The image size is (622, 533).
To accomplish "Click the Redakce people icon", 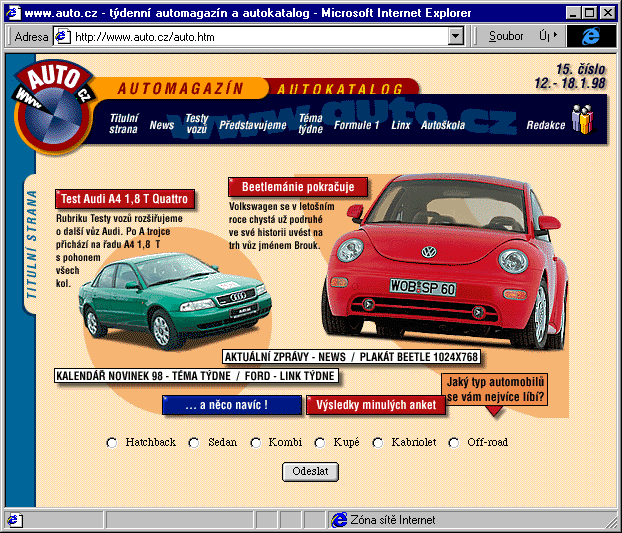I will coord(582,119).
